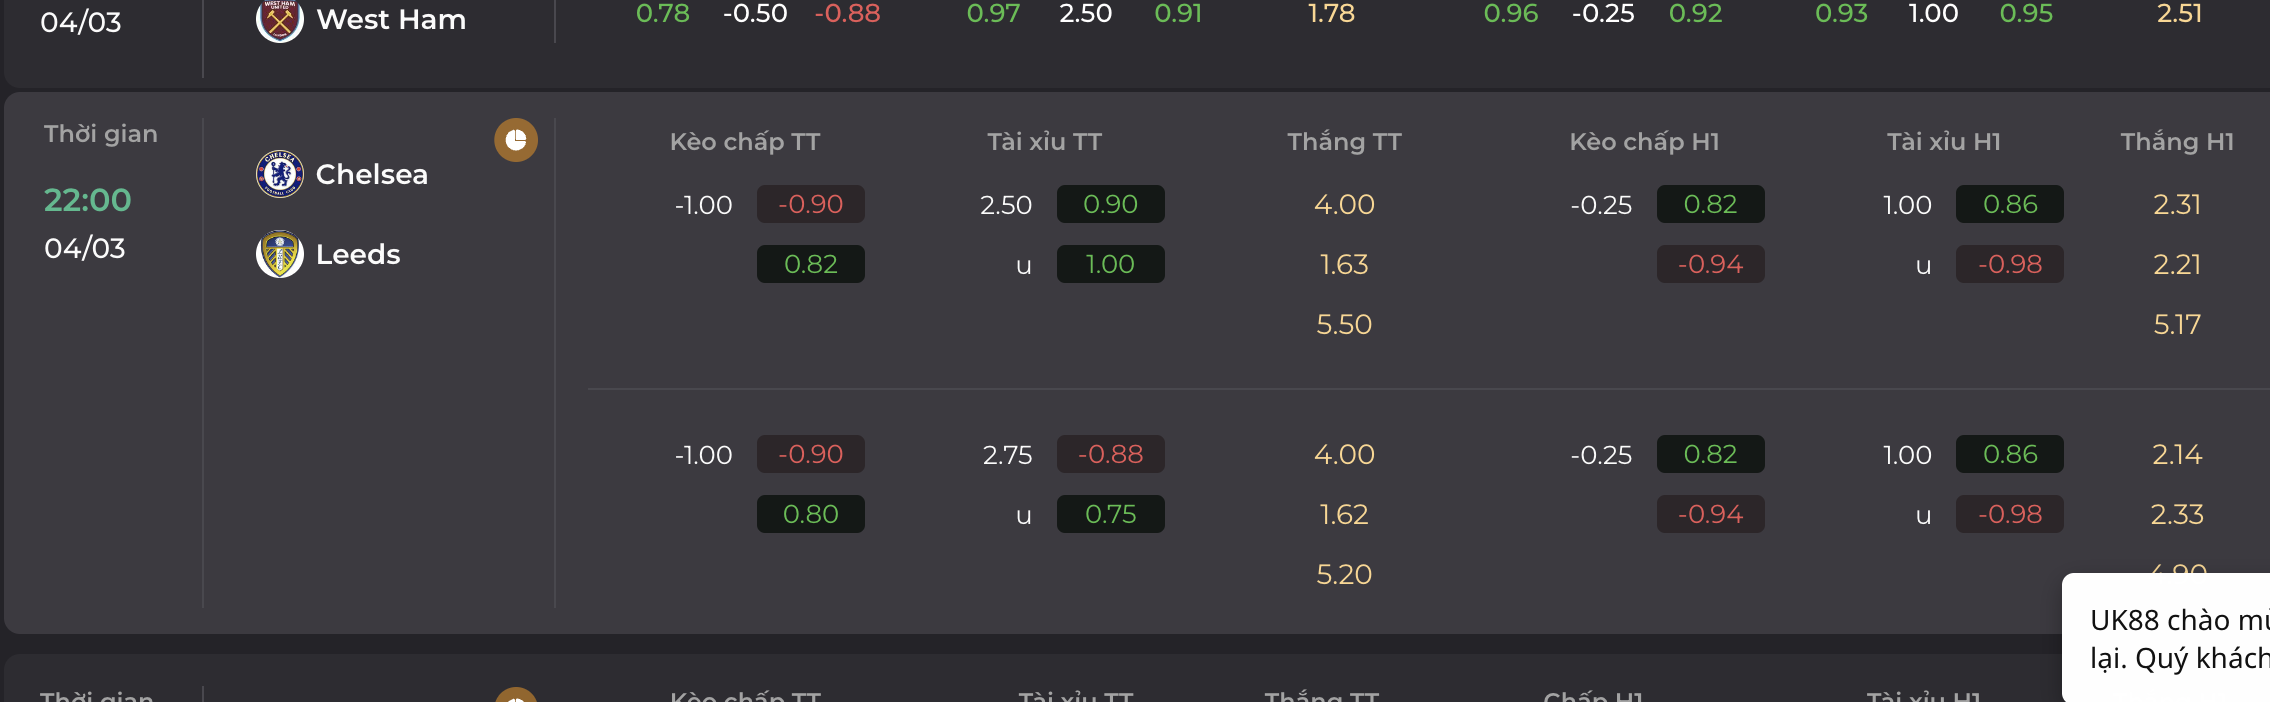The height and width of the screenshot is (702, 2270).
Task: Select the Chelsea team name
Action: (x=372, y=174)
